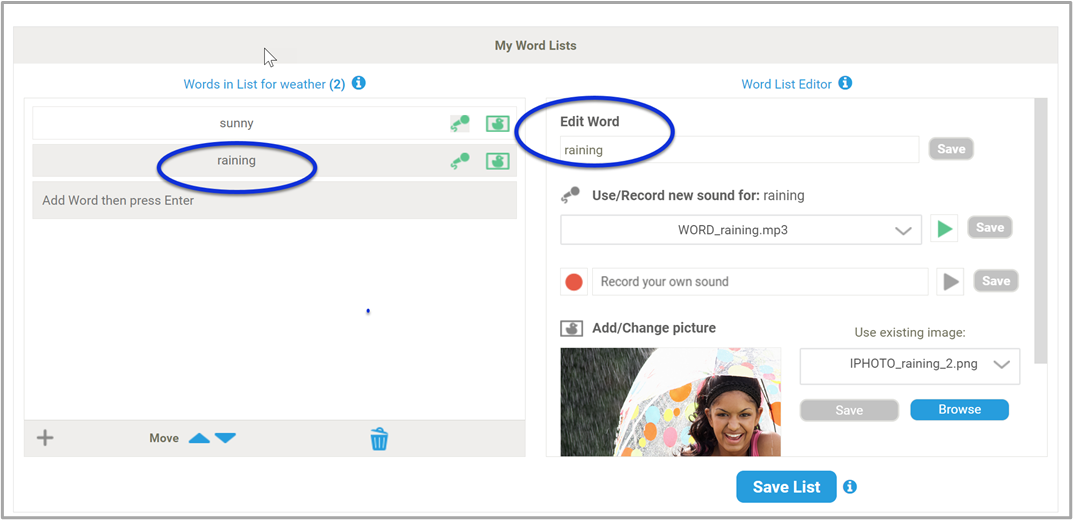This screenshot has width=1073, height=520.
Task: Save the selected WORD_raining.mp3 sound
Action: (990, 228)
